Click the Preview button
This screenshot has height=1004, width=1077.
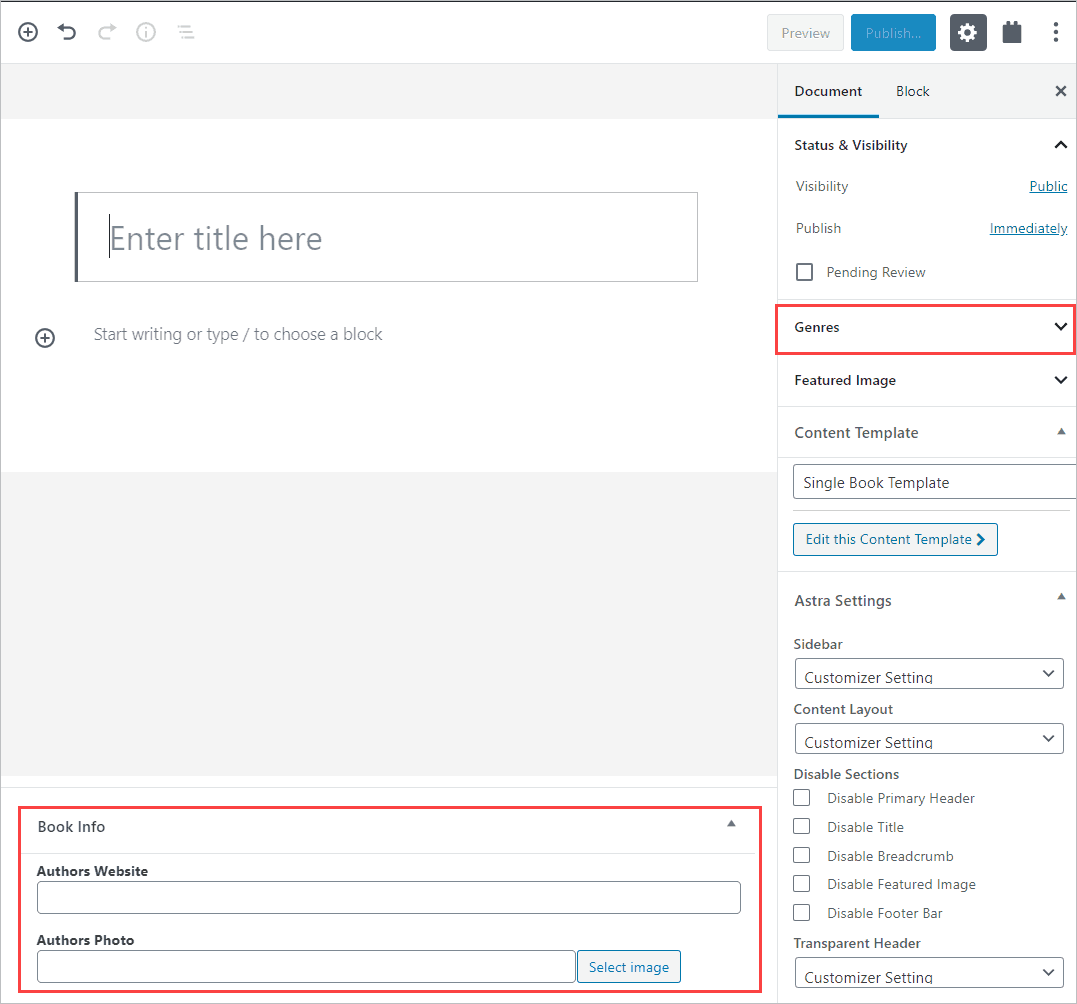click(x=805, y=33)
